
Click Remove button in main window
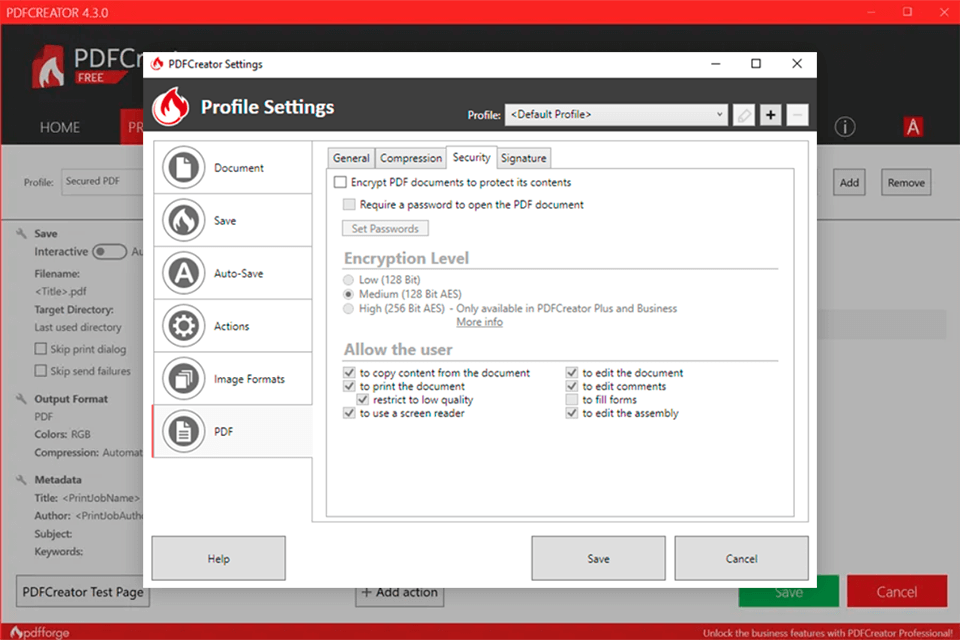(906, 183)
